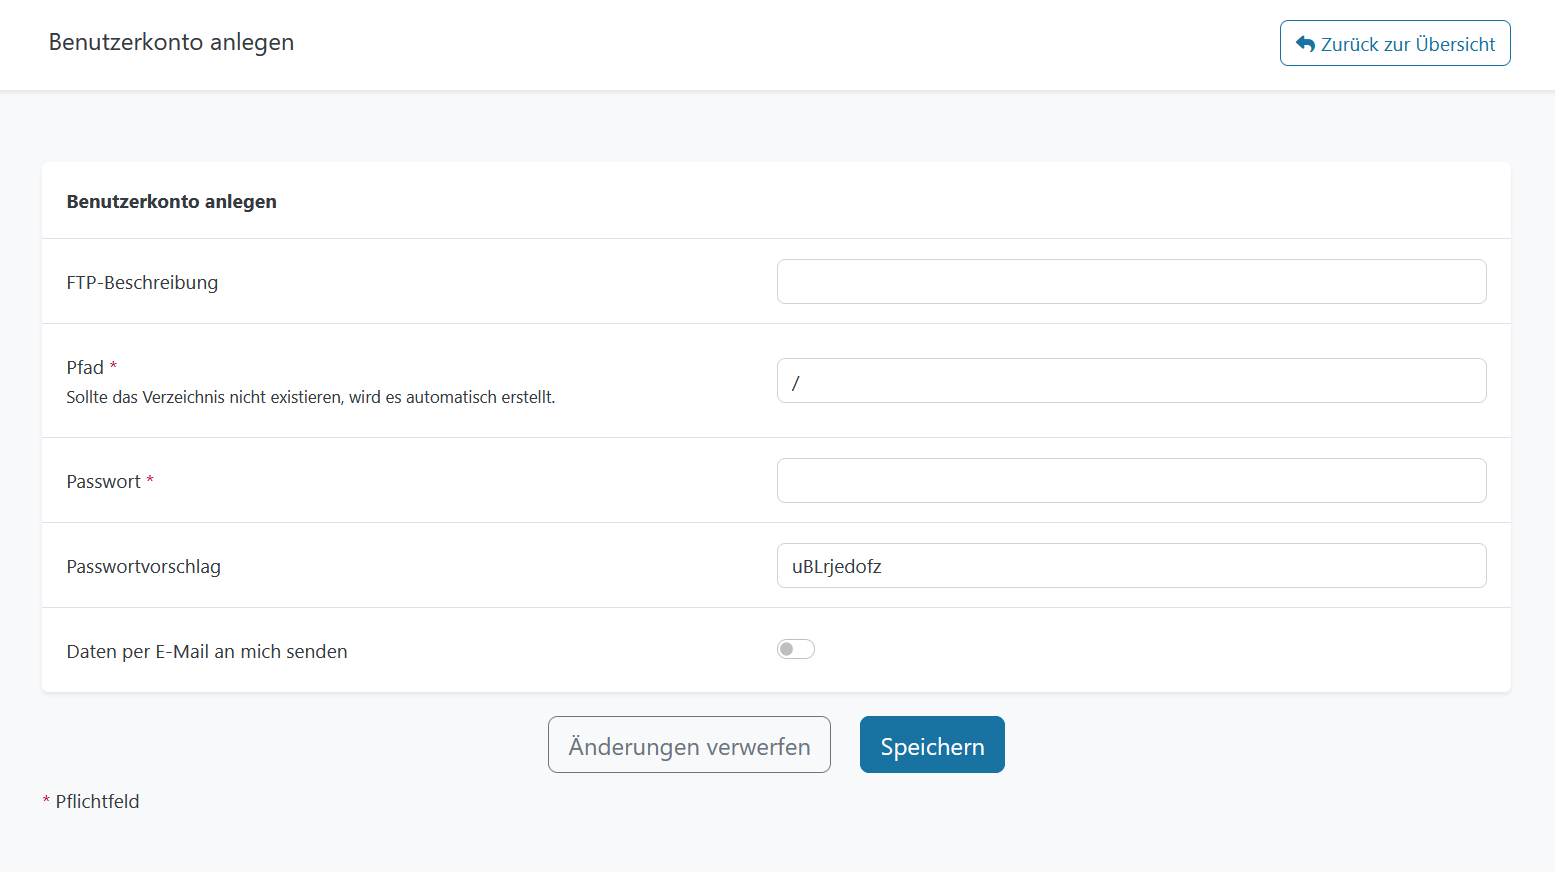Click the 'Benutzerkonto anlegen' page title
1555x872 pixels.
tap(171, 42)
